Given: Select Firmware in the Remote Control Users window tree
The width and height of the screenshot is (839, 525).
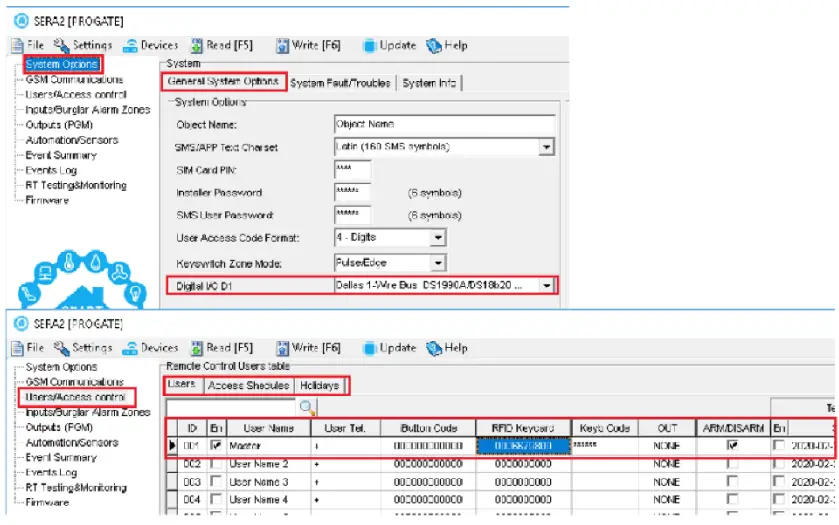Looking at the screenshot, I should (x=47, y=503).
